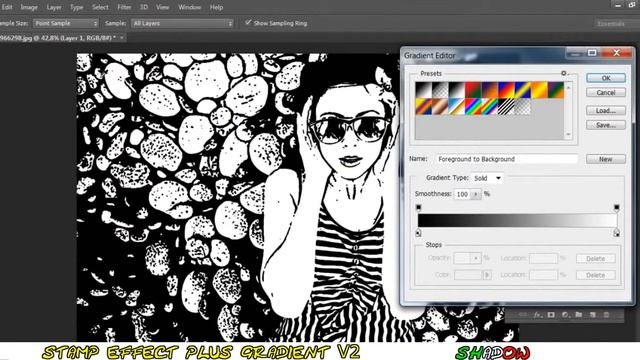Screen dimensions: 640x360
Task: Click the Save... button
Action: [606, 125]
